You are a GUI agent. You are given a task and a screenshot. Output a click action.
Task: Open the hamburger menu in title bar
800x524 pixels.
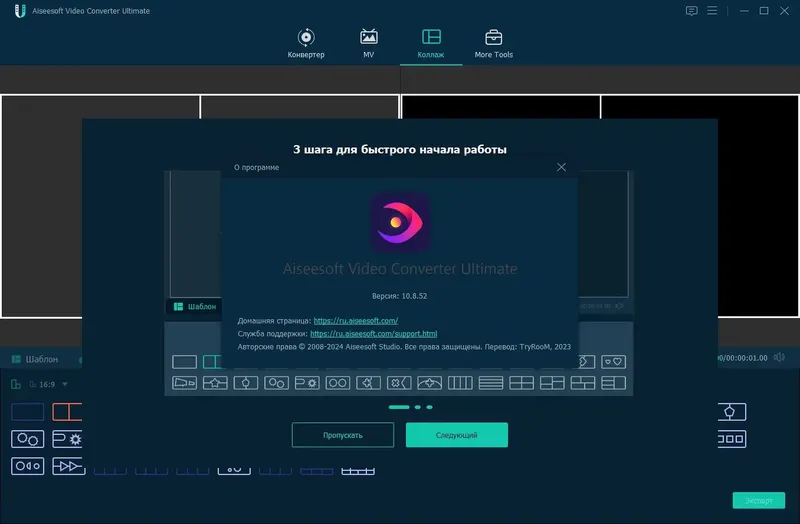[x=712, y=11]
